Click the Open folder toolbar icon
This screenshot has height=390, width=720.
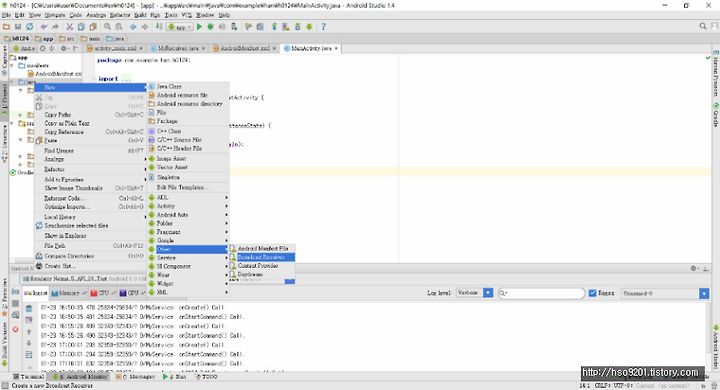[x=6, y=27]
